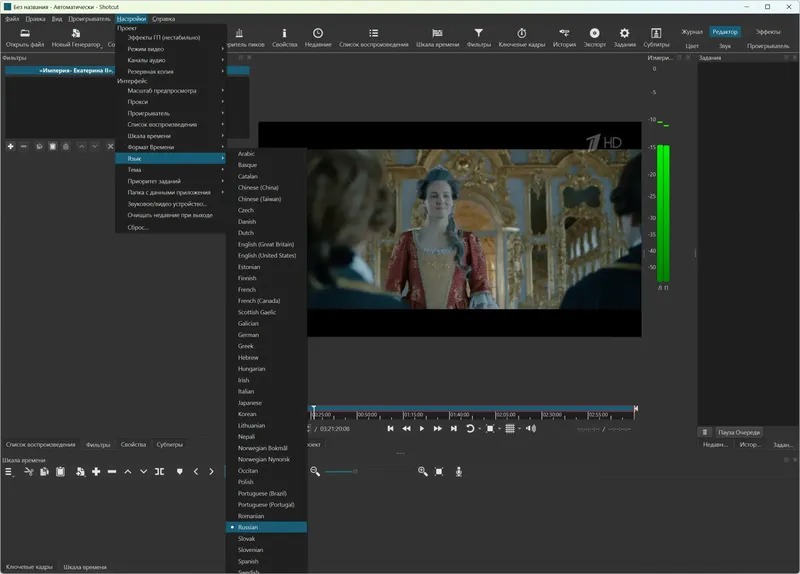Click the timeline record audio microphone icon
800x574 pixels.
pyautogui.click(x=459, y=471)
